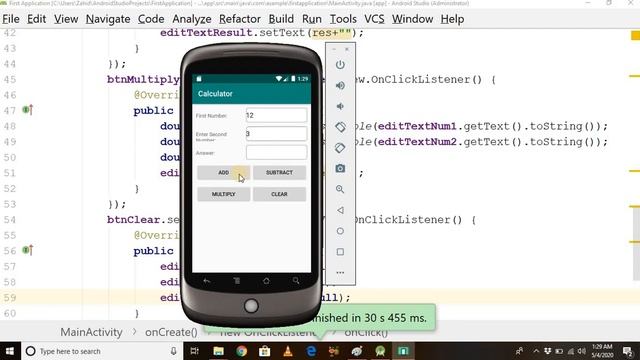Open the Help menu

point(452,19)
